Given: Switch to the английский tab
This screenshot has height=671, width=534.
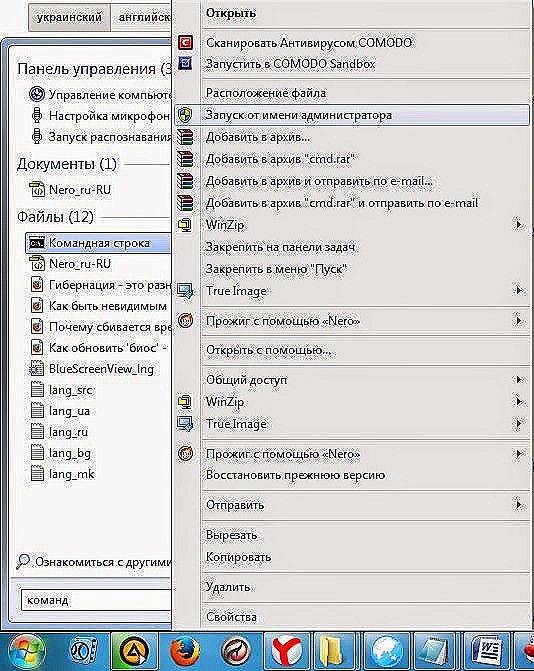Looking at the screenshot, I should point(142,18).
